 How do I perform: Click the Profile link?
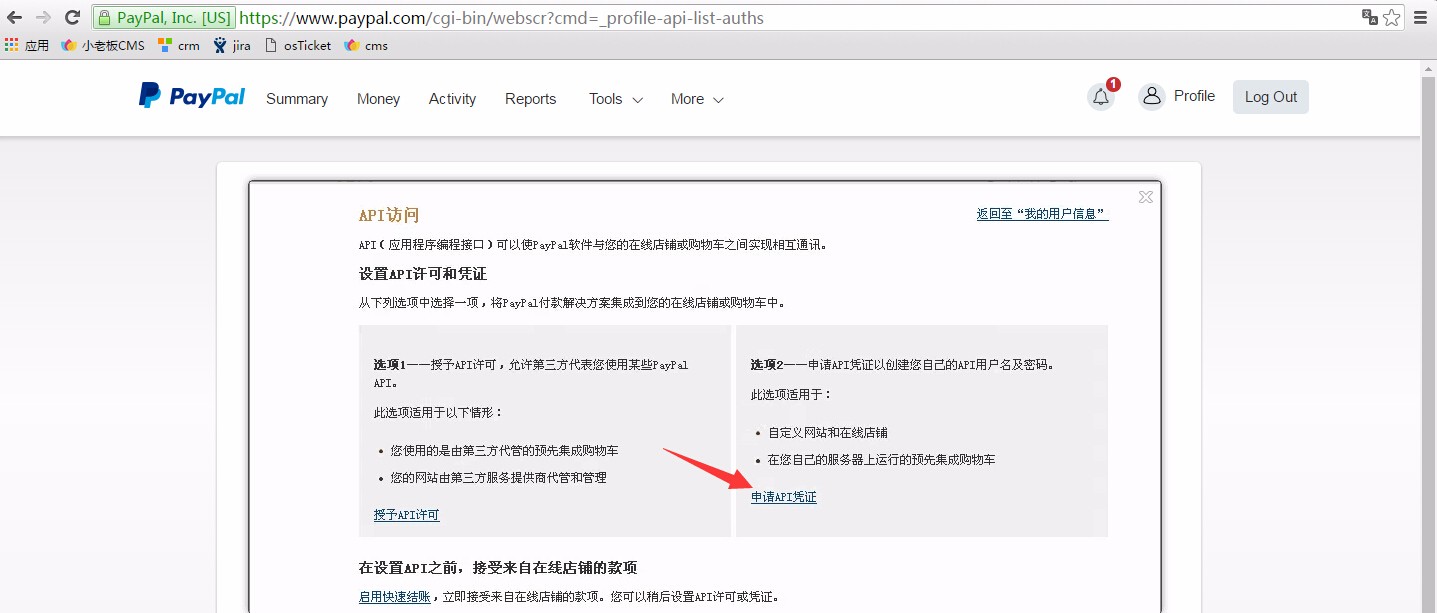coord(1194,96)
